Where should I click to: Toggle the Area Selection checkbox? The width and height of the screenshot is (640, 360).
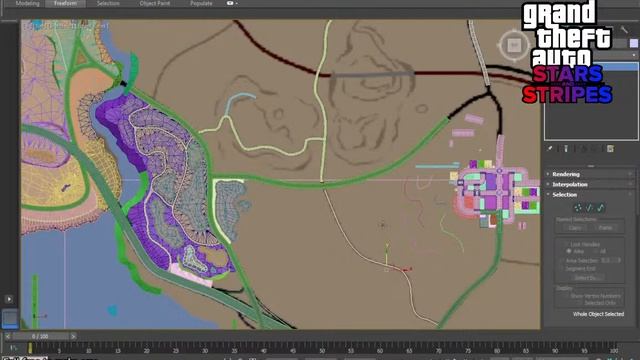point(562,260)
